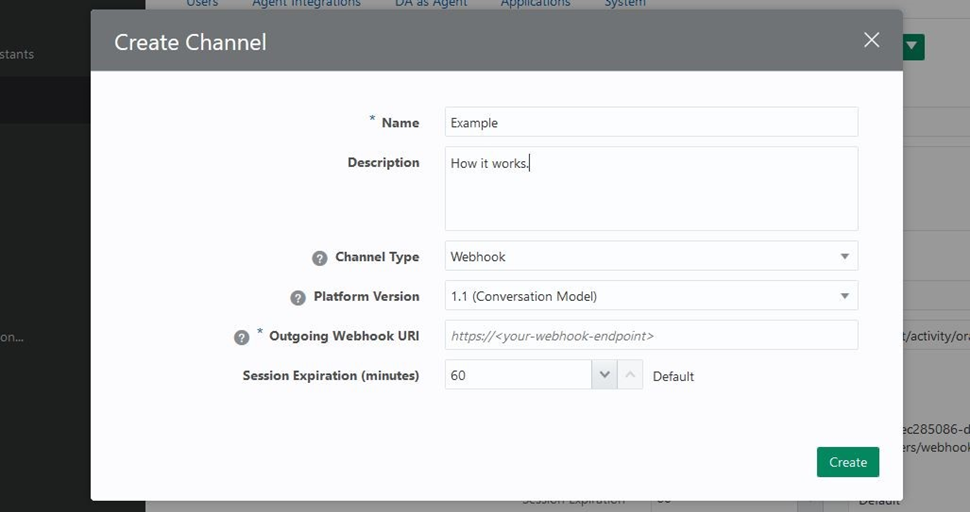
Task: Click help icon for Outgoing Webhook URI
Action: (x=241, y=338)
